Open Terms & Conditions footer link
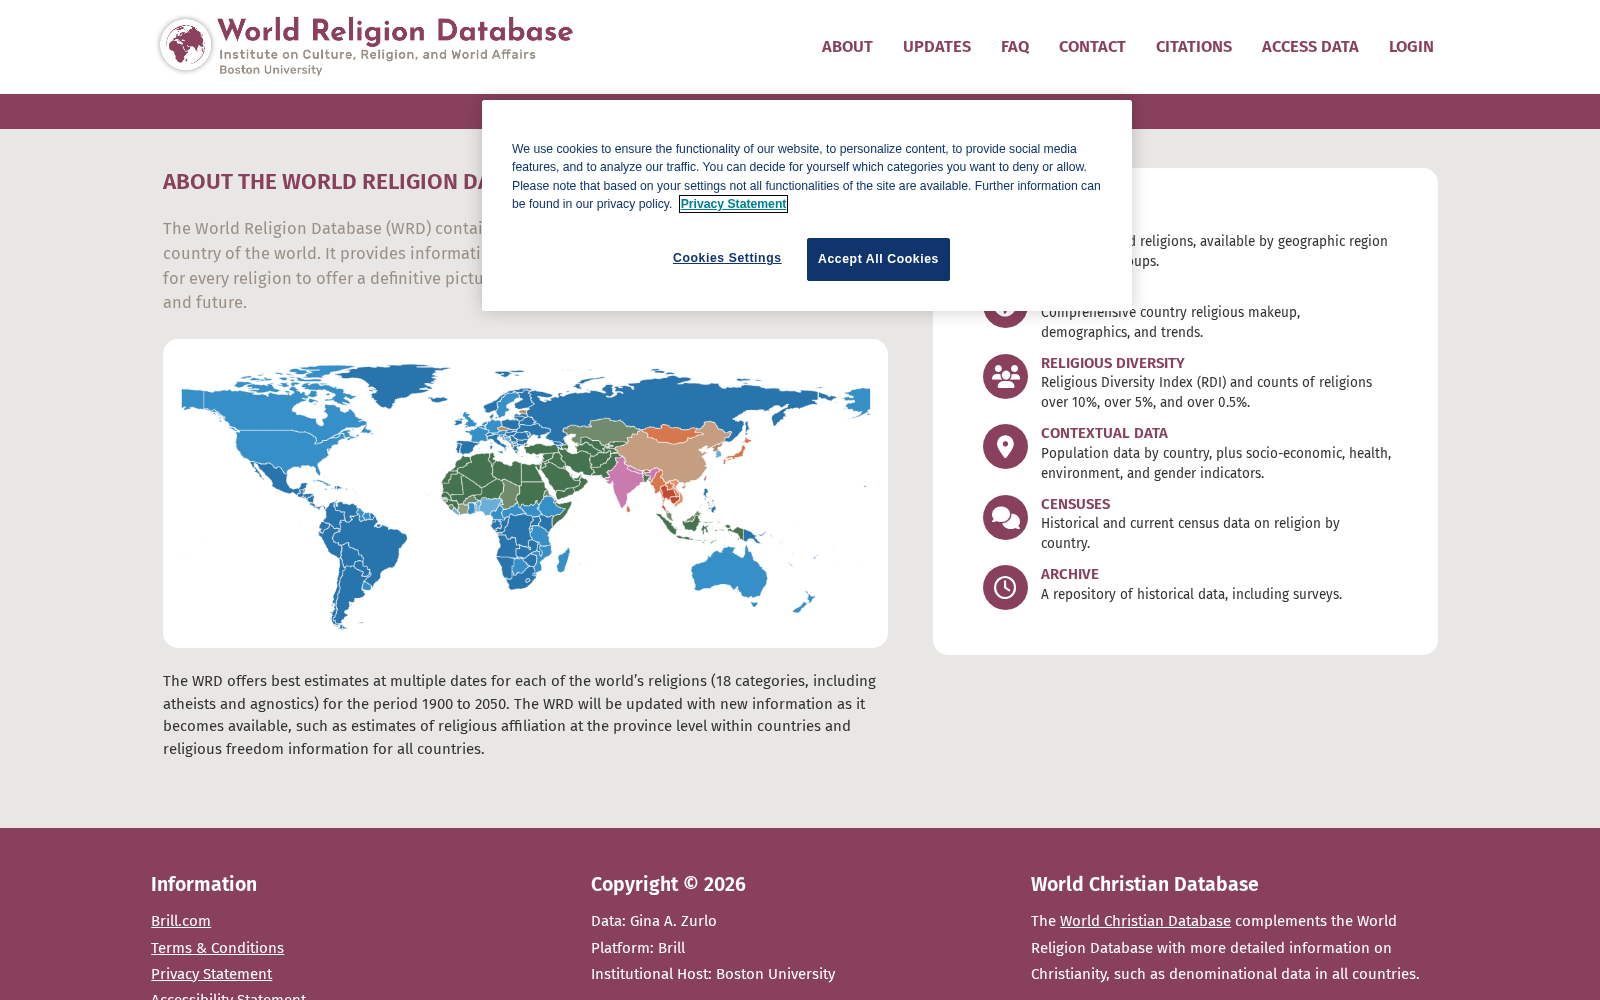The width and height of the screenshot is (1600, 1000). click(217, 948)
